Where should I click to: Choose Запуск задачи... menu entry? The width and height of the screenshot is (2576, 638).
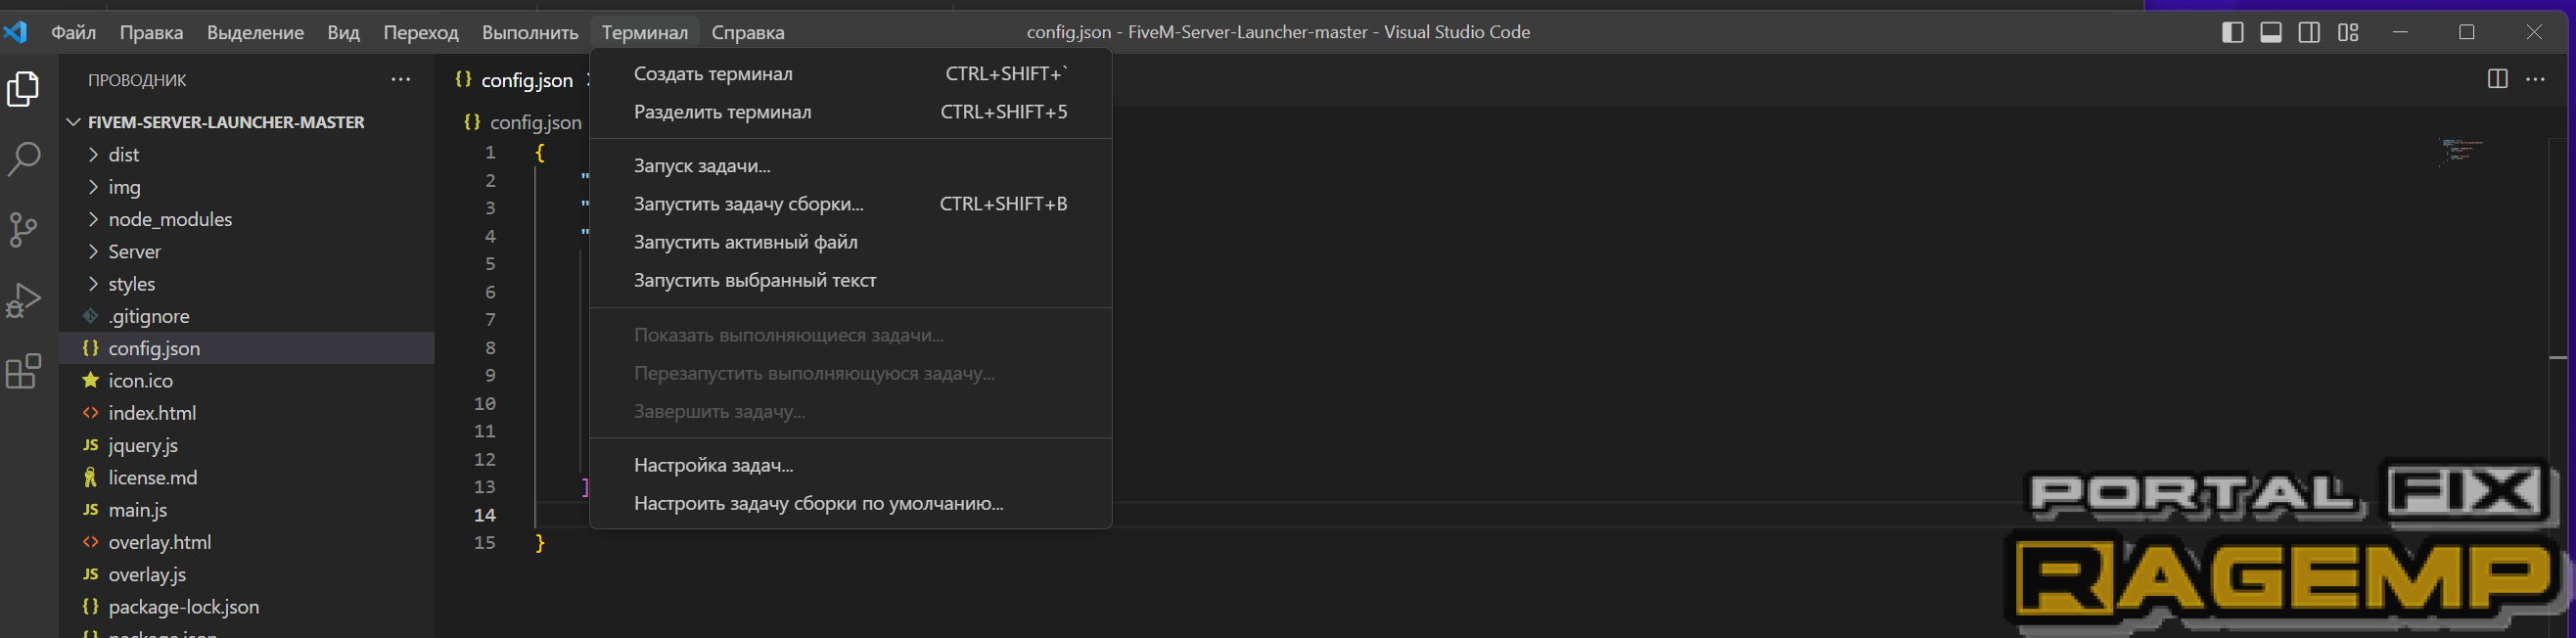coord(851,166)
